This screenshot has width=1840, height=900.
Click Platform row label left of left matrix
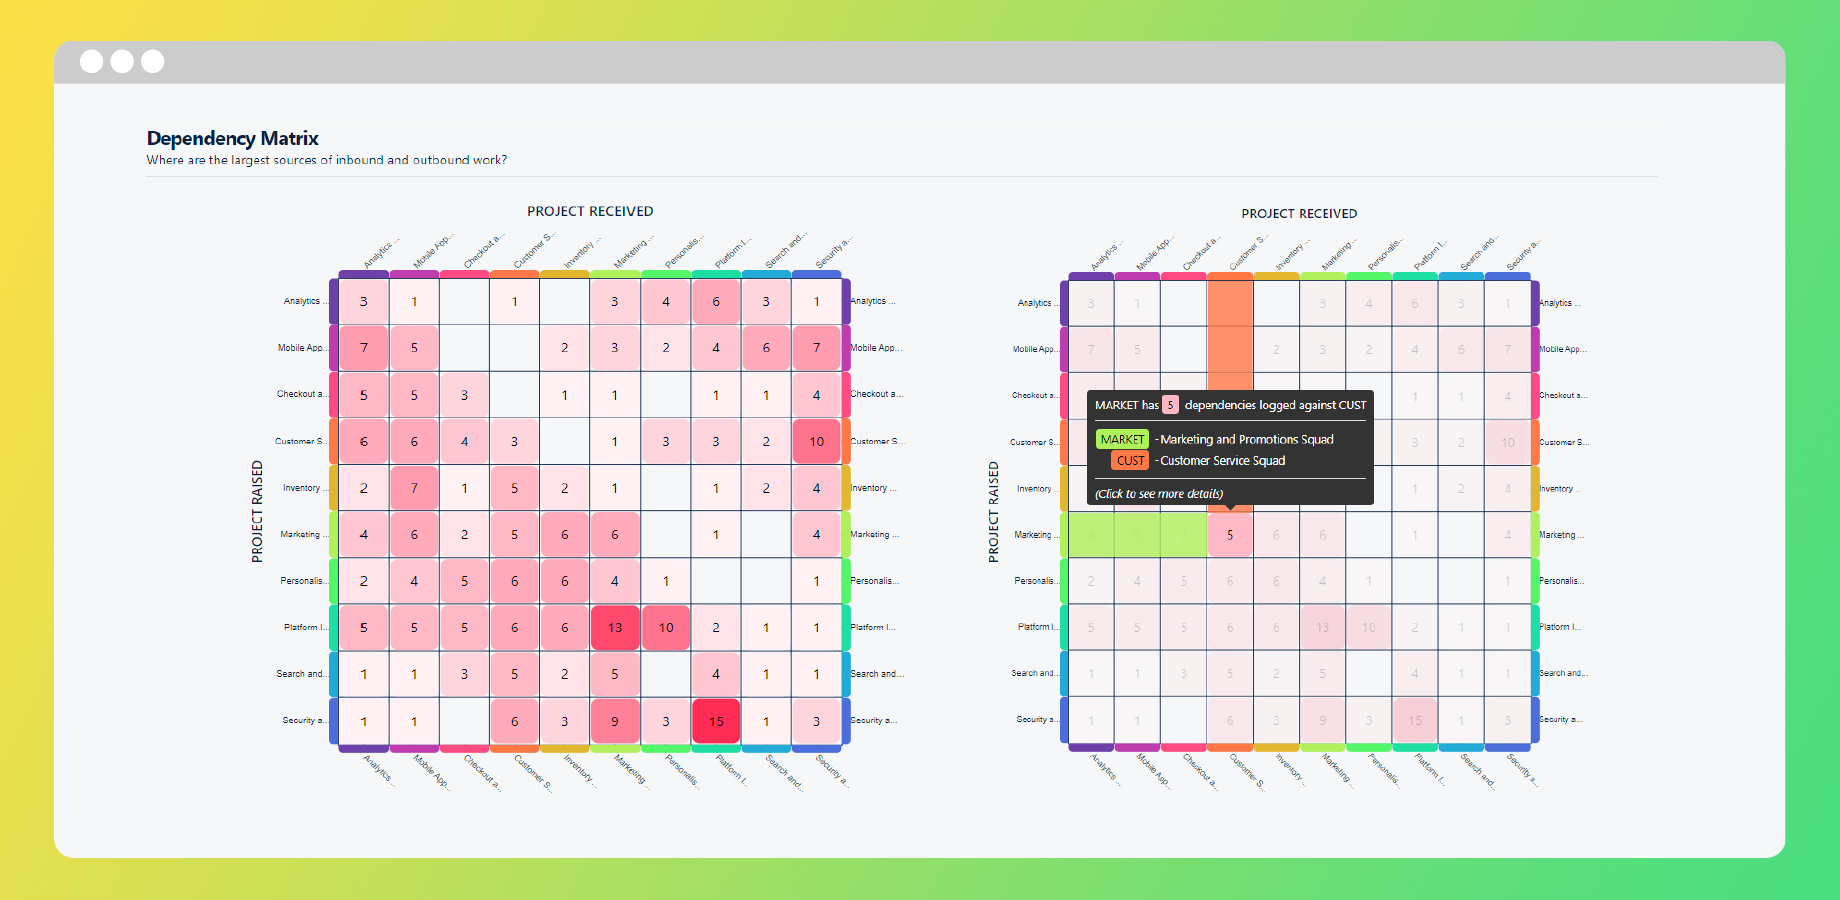tap(305, 628)
